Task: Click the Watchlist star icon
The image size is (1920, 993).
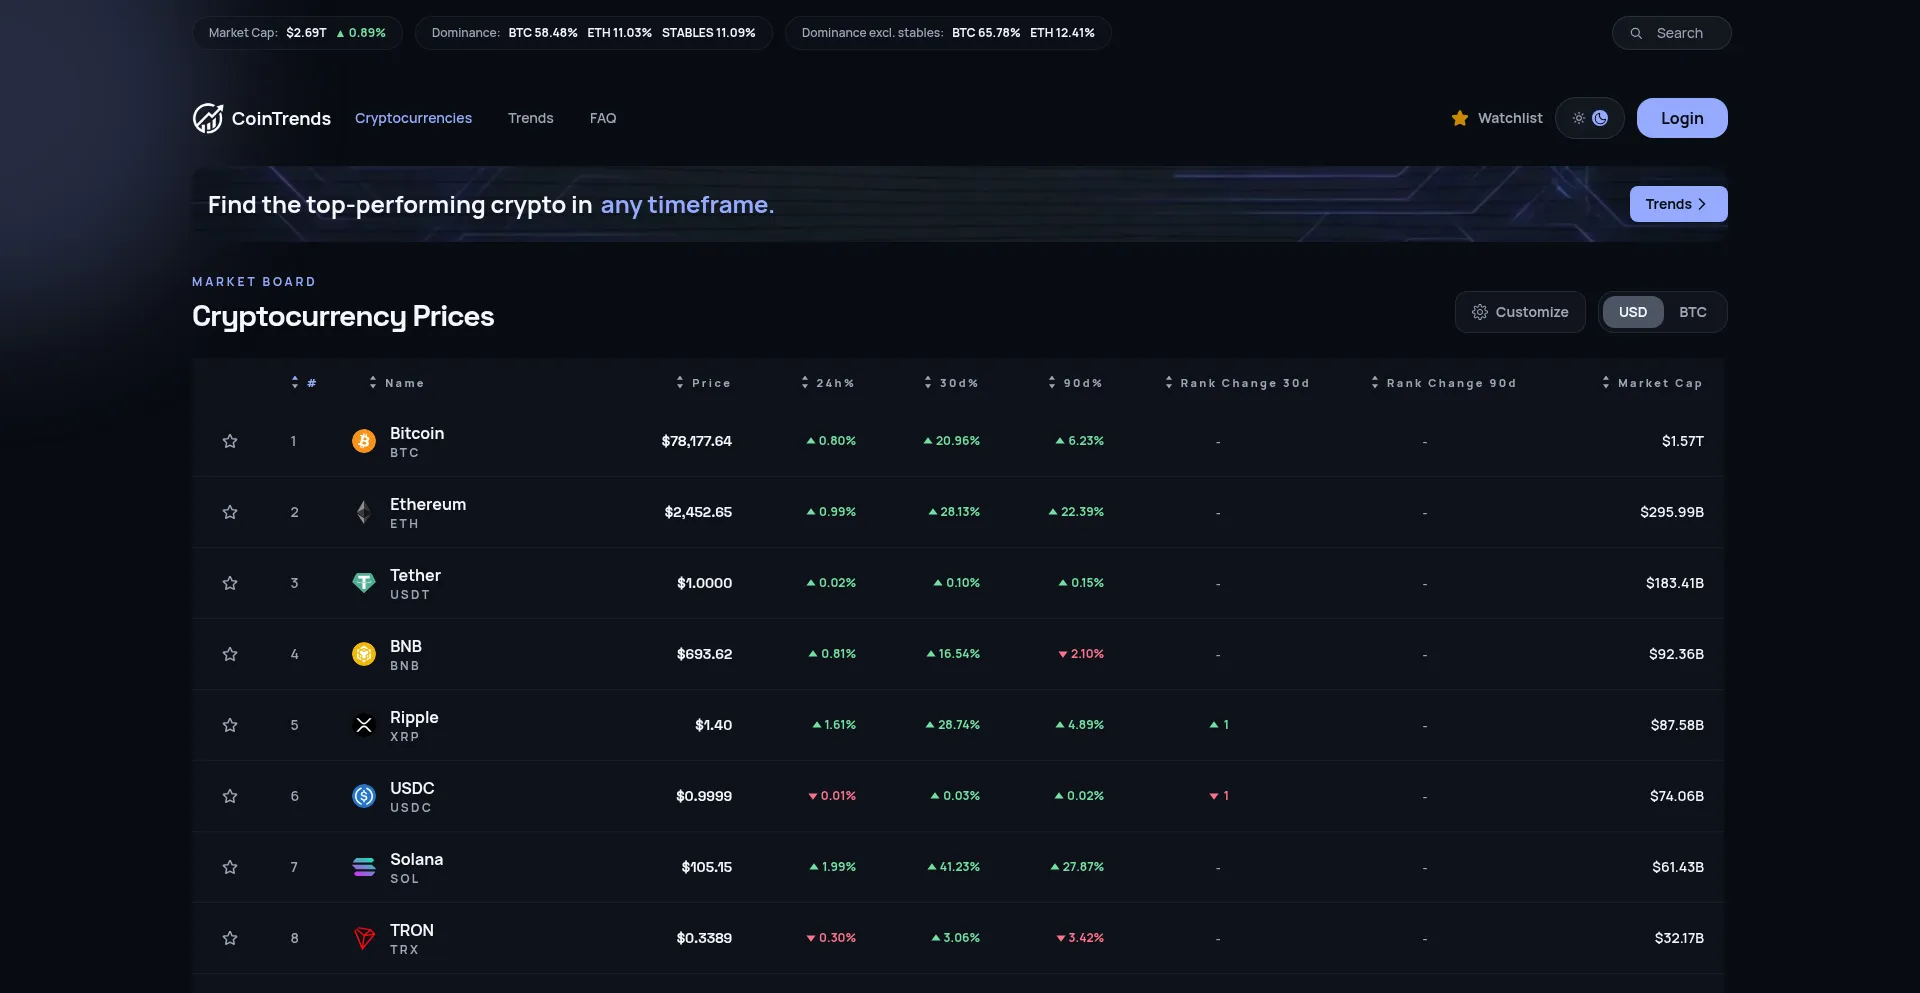Action: 1460,118
